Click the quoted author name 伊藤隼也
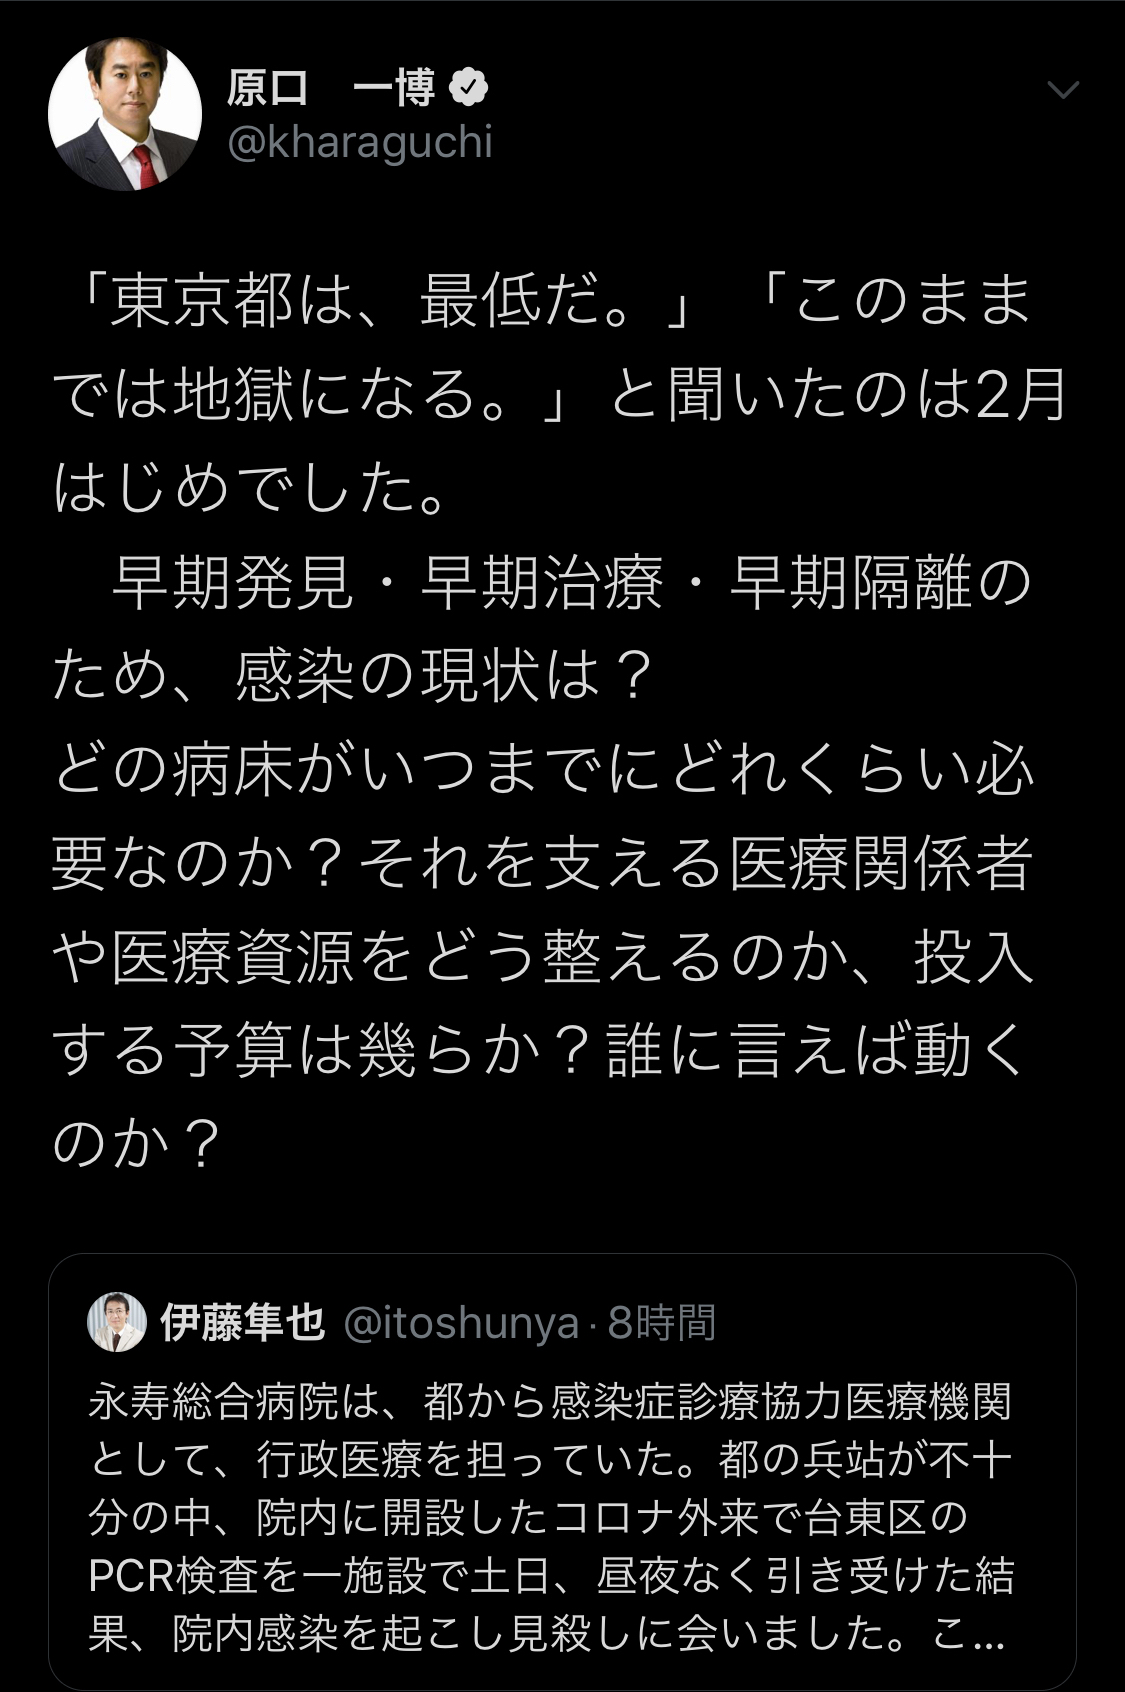 coord(243,1323)
